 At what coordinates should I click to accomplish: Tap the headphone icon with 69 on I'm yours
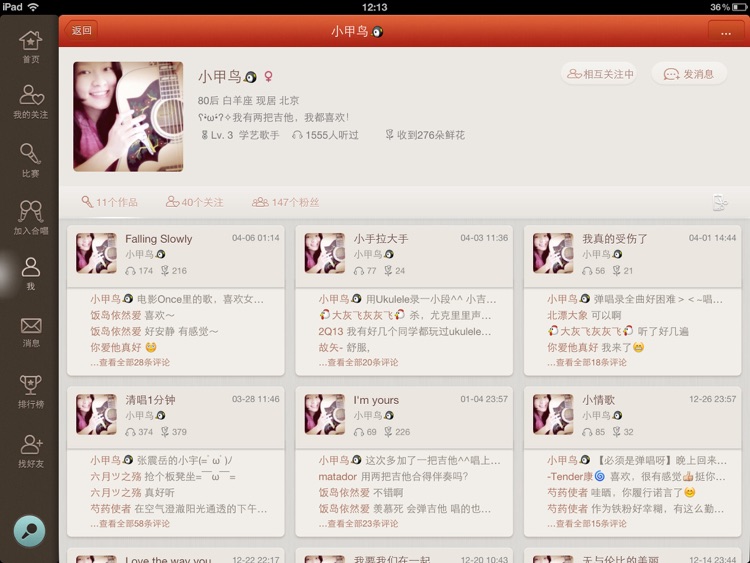(359, 432)
